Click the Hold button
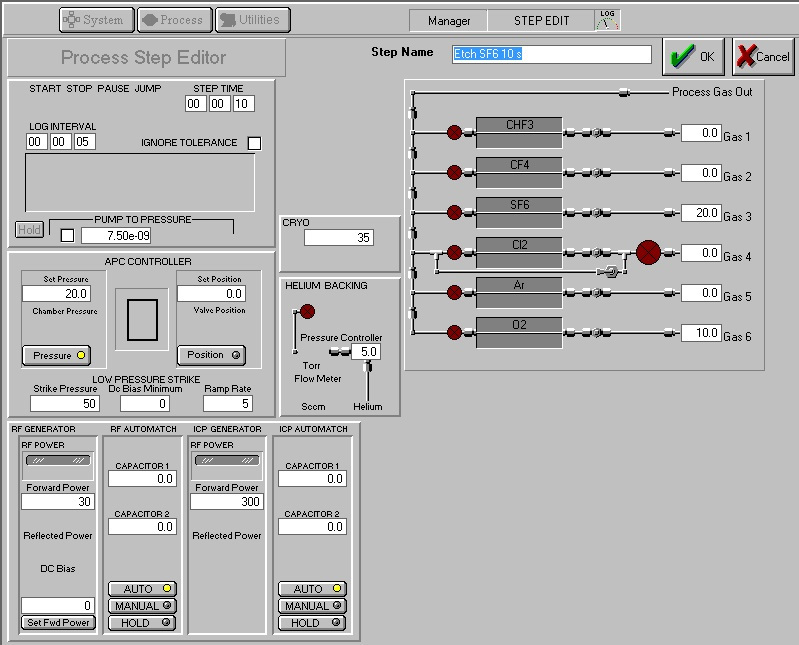799x645 pixels. pyautogui.click(x=29, y=230)
